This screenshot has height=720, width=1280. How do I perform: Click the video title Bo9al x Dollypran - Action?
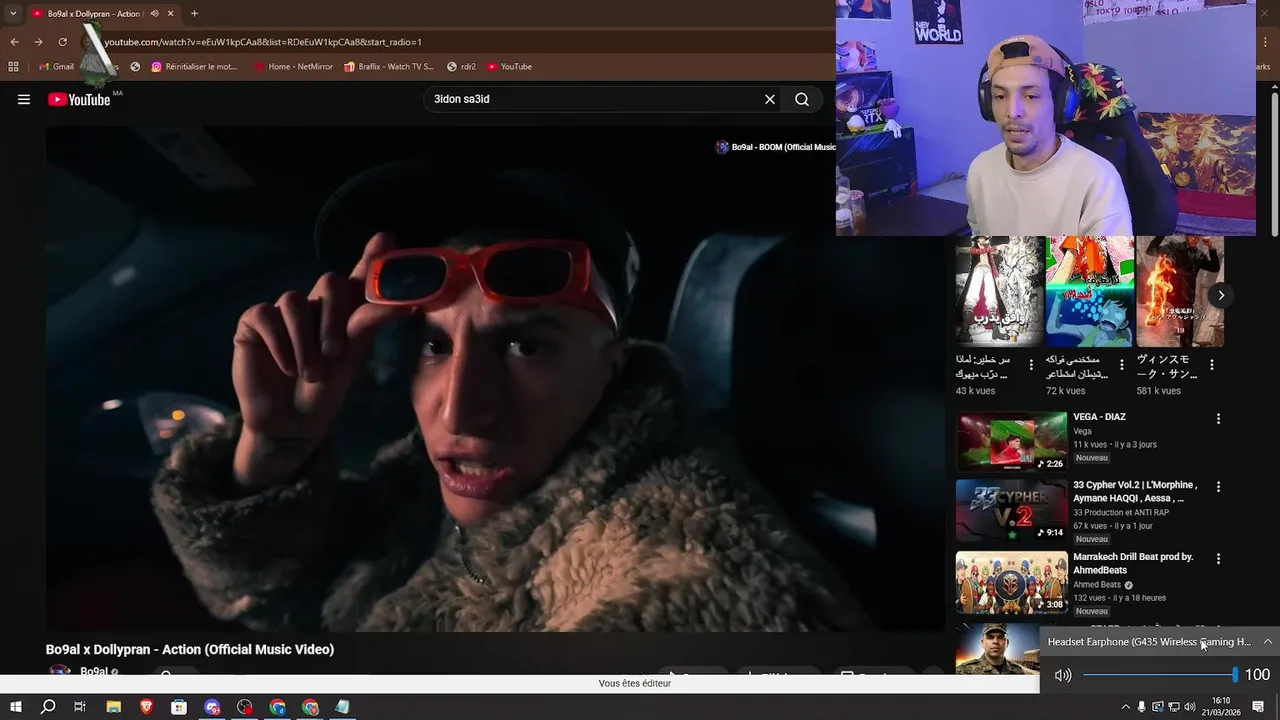[190, 649]
